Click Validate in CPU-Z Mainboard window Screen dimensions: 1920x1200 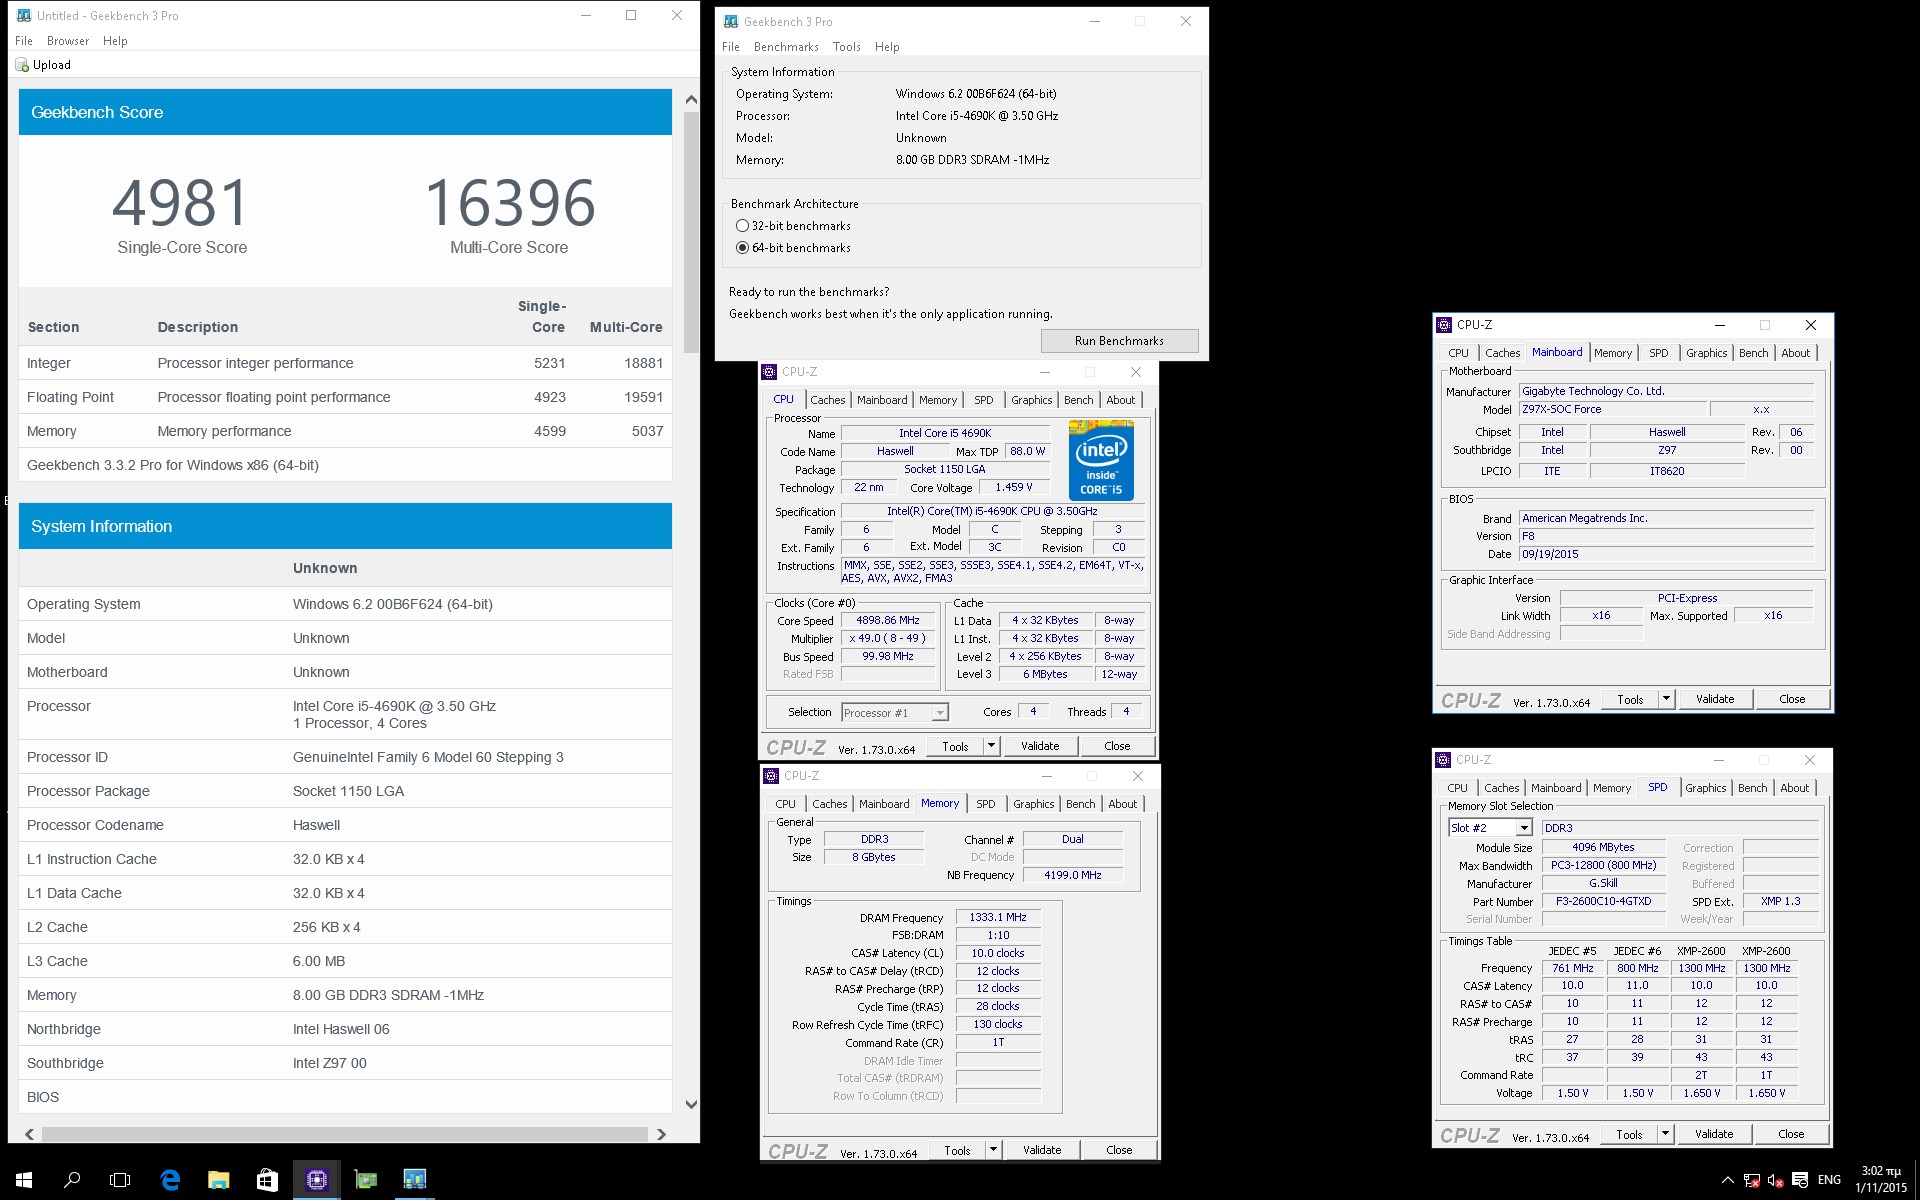[x=1715, y=699]
